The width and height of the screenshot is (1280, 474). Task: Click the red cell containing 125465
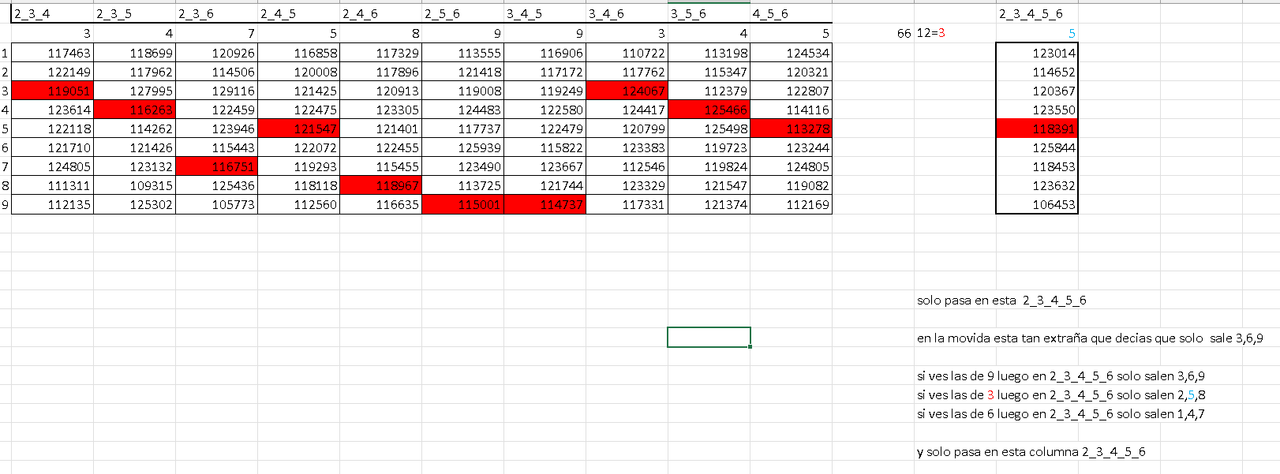click(x=709, y=109)
